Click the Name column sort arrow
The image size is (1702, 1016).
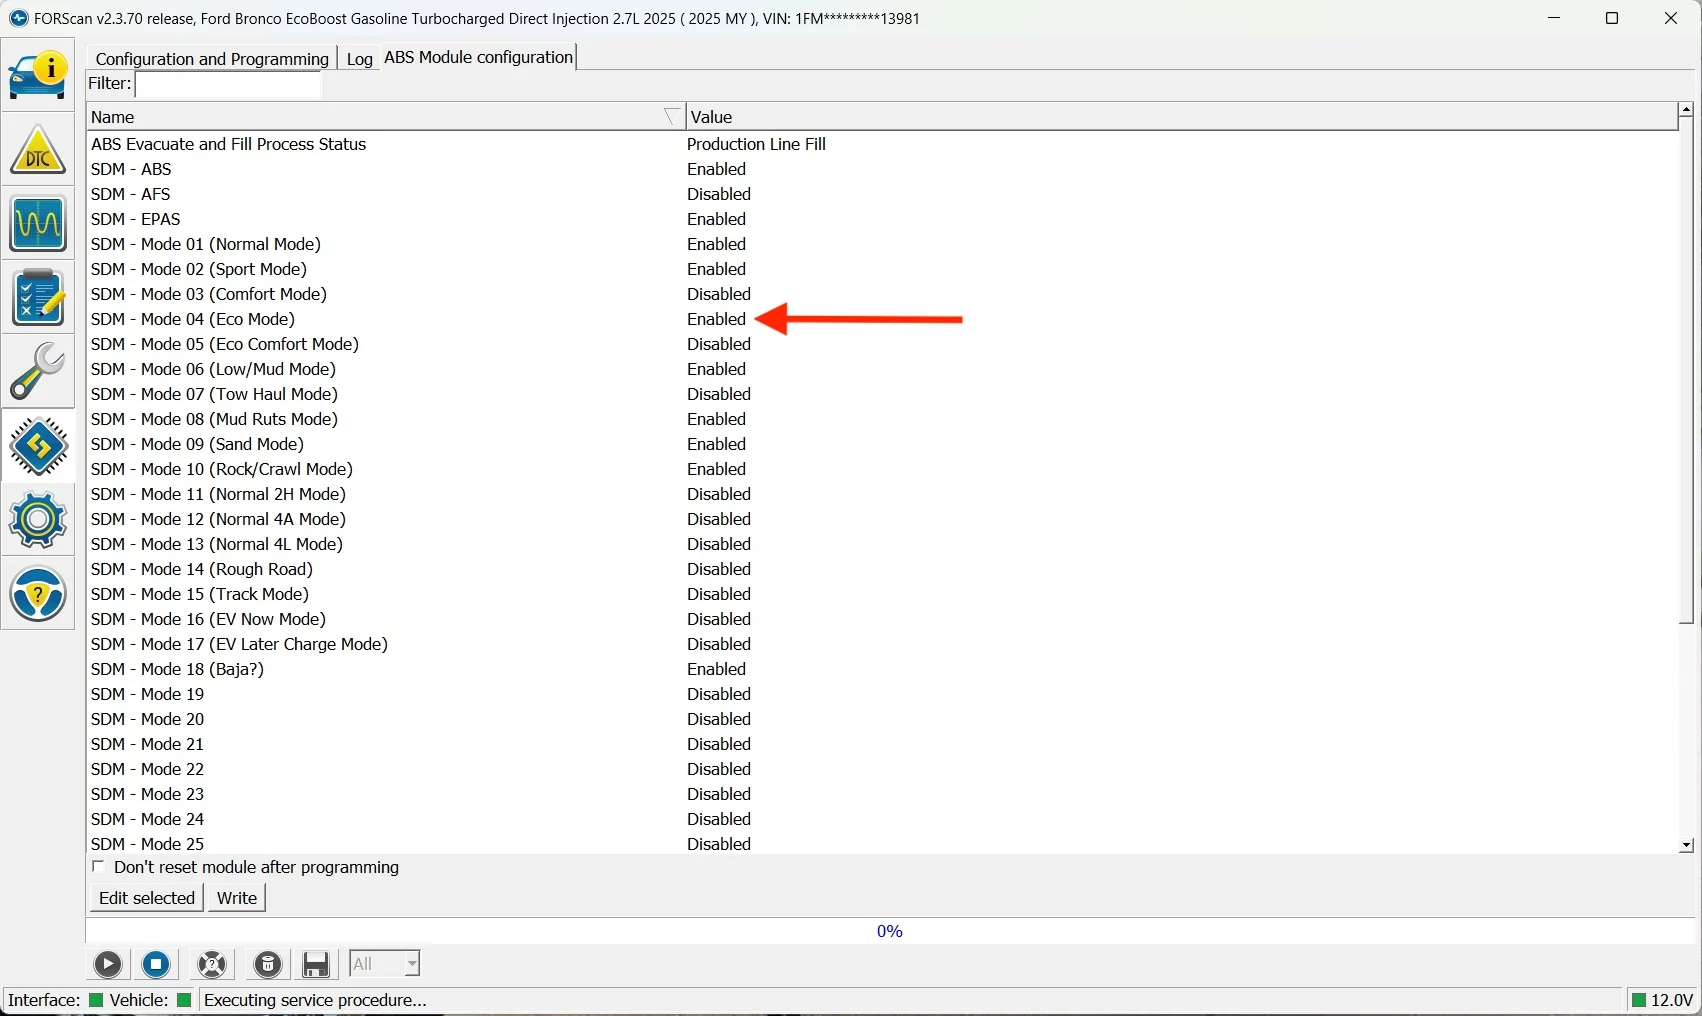(673, 117)
